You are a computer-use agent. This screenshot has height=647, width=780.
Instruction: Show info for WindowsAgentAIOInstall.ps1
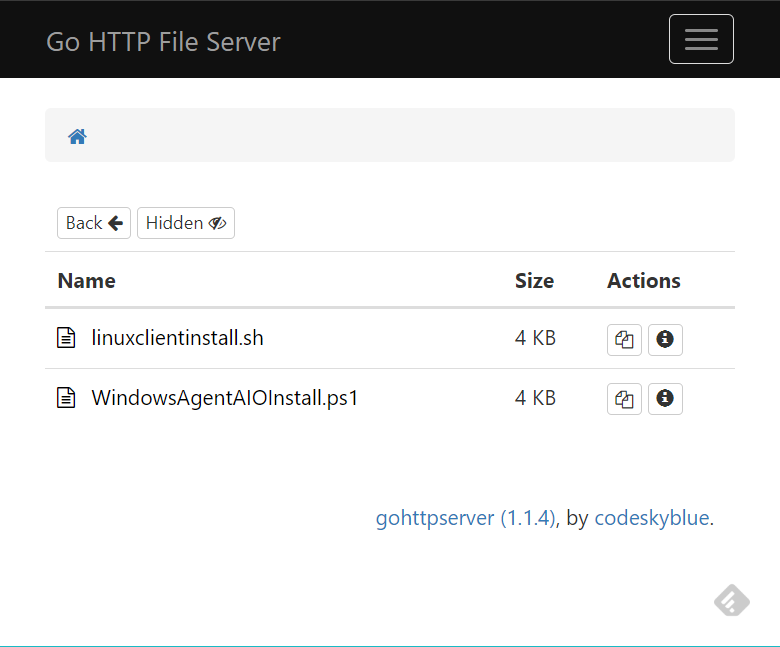click(x=665, y=400)
